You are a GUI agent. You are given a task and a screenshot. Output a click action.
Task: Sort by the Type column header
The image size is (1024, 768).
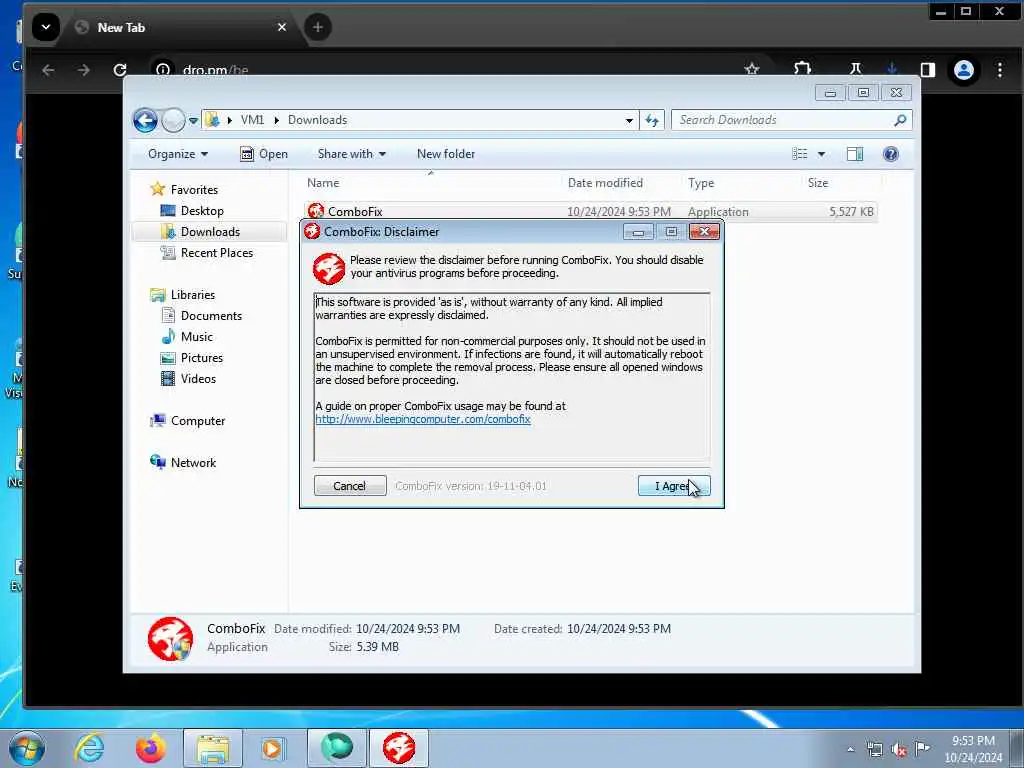coord(701,183)
